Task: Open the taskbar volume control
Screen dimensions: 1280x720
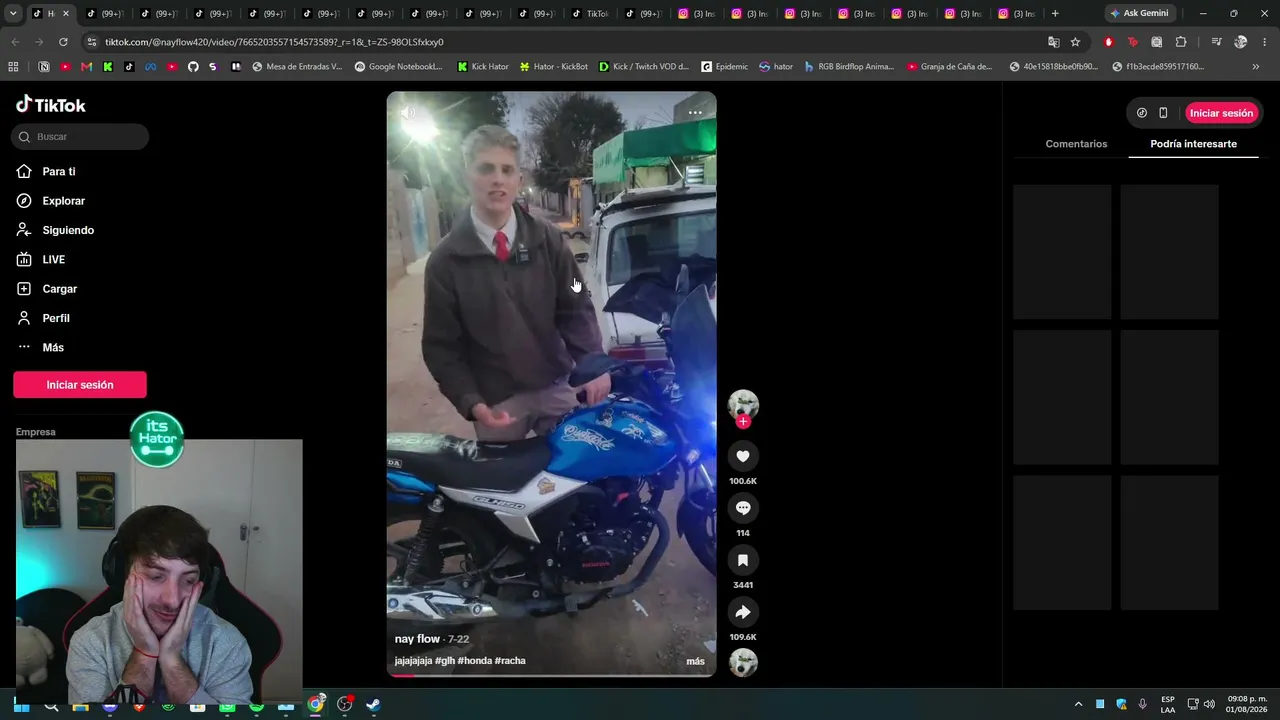Action: [1210, 704]
